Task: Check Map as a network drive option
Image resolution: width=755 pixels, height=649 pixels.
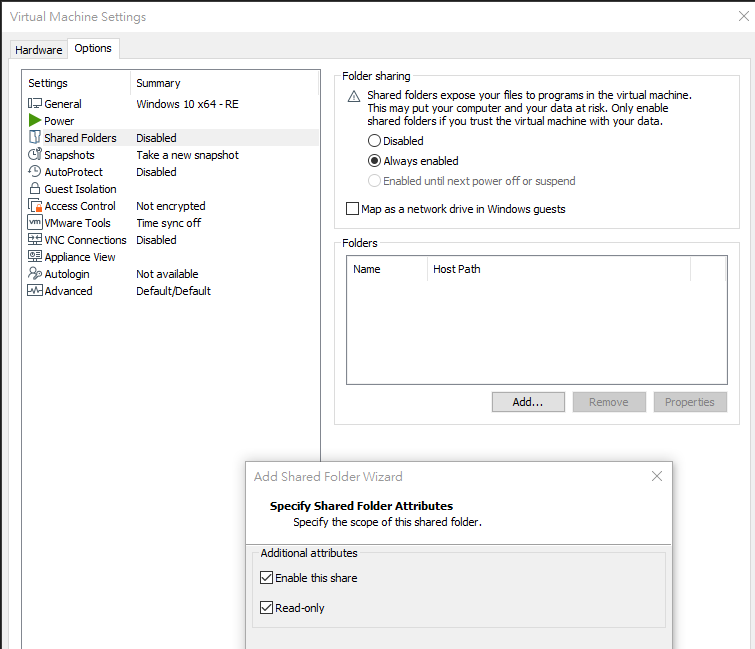Action: click(x=352, y=209)
